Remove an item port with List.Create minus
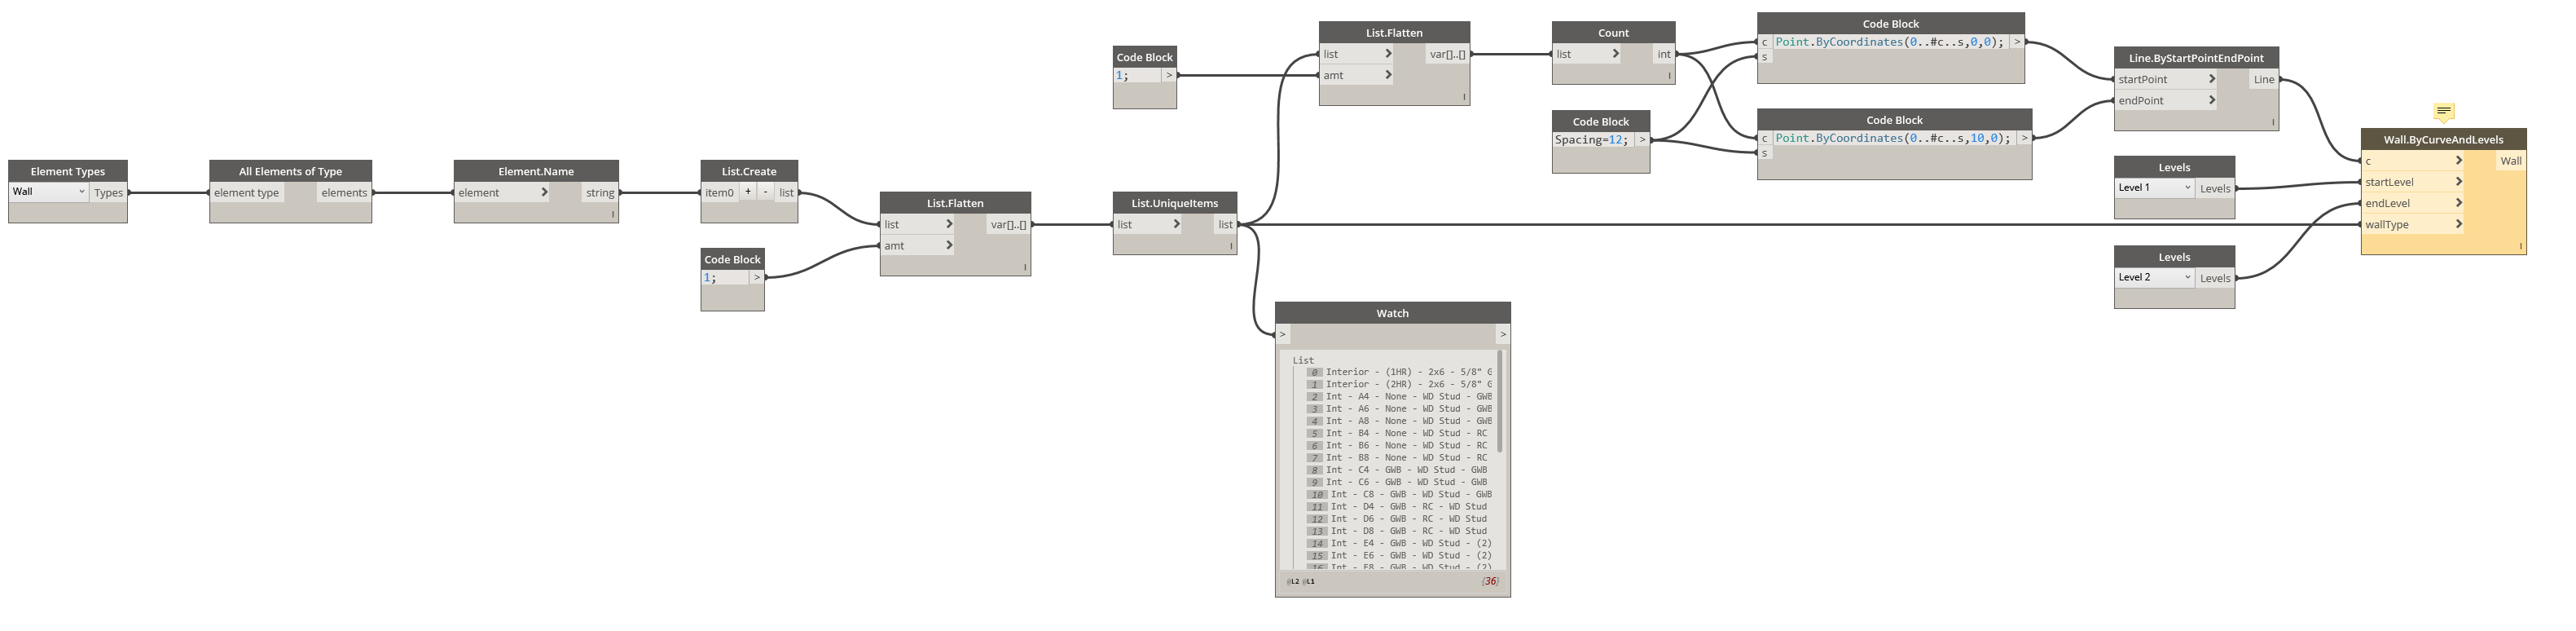The image size is (2576, 631). pyautogui.click(x=765, y=192)
